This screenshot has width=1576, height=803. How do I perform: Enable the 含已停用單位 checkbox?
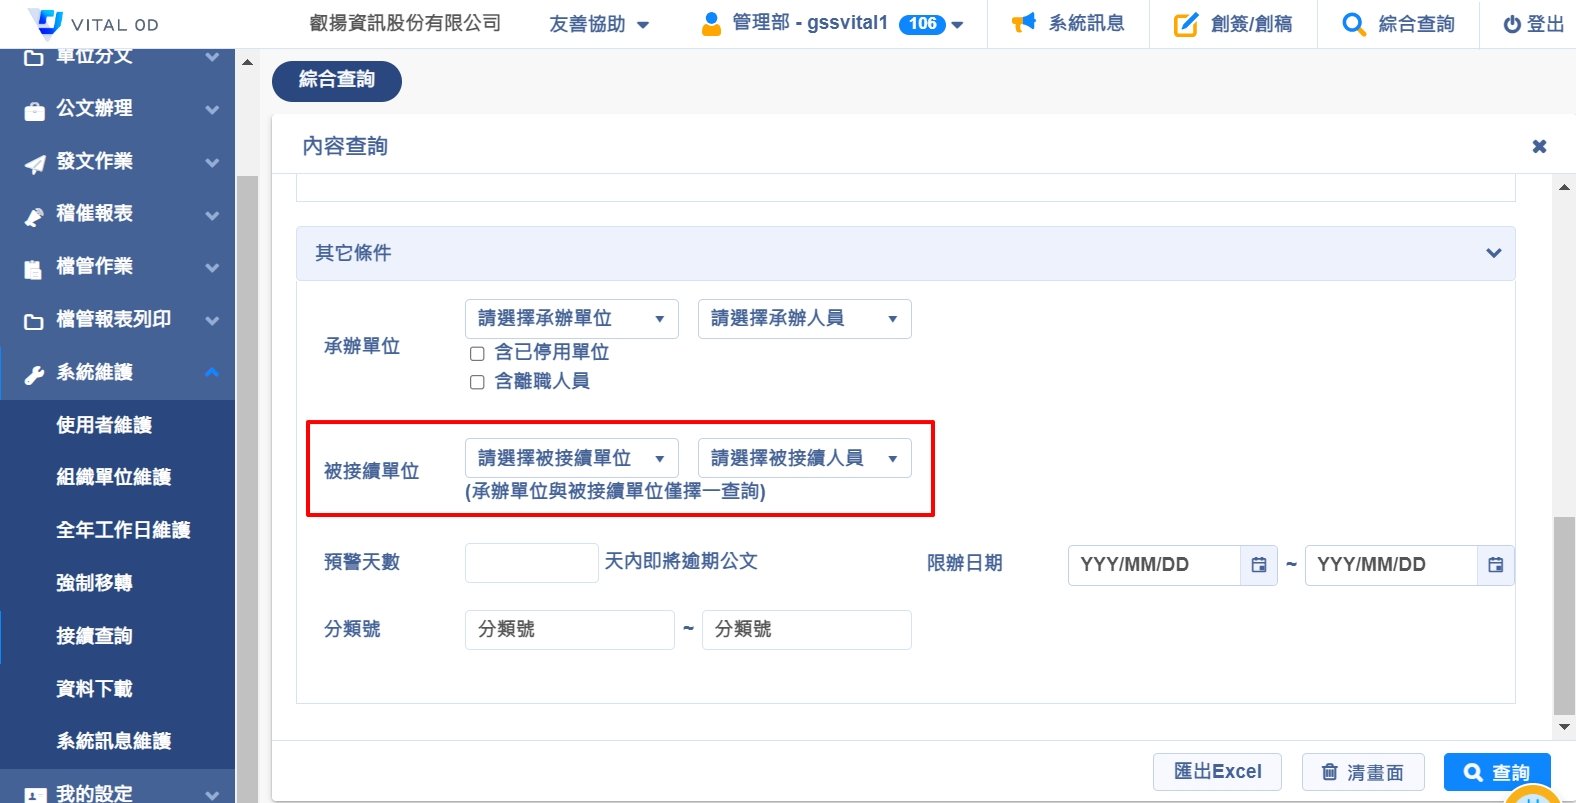pos(477,353)
